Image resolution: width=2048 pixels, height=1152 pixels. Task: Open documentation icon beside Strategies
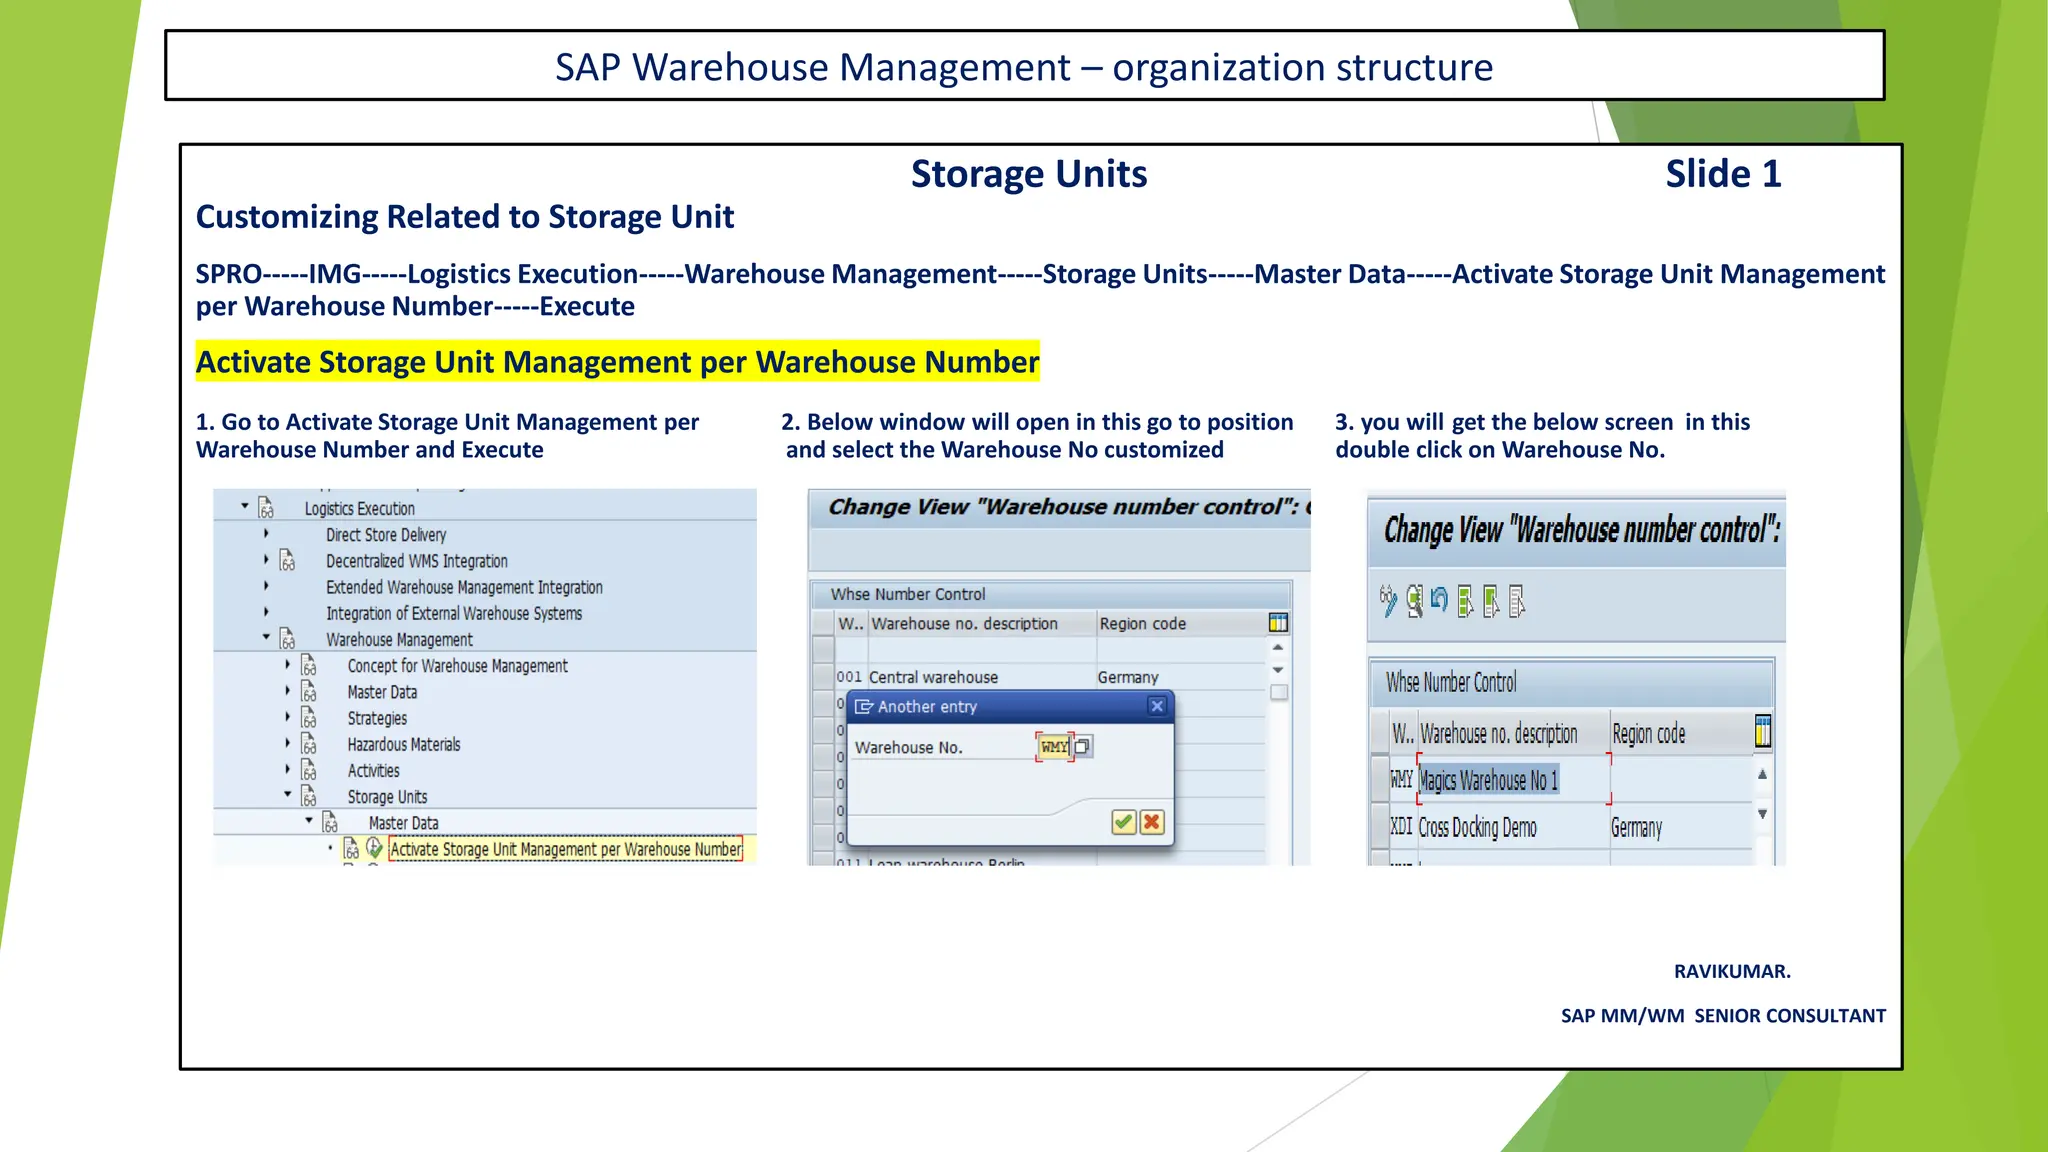click(x=309, y=717)
